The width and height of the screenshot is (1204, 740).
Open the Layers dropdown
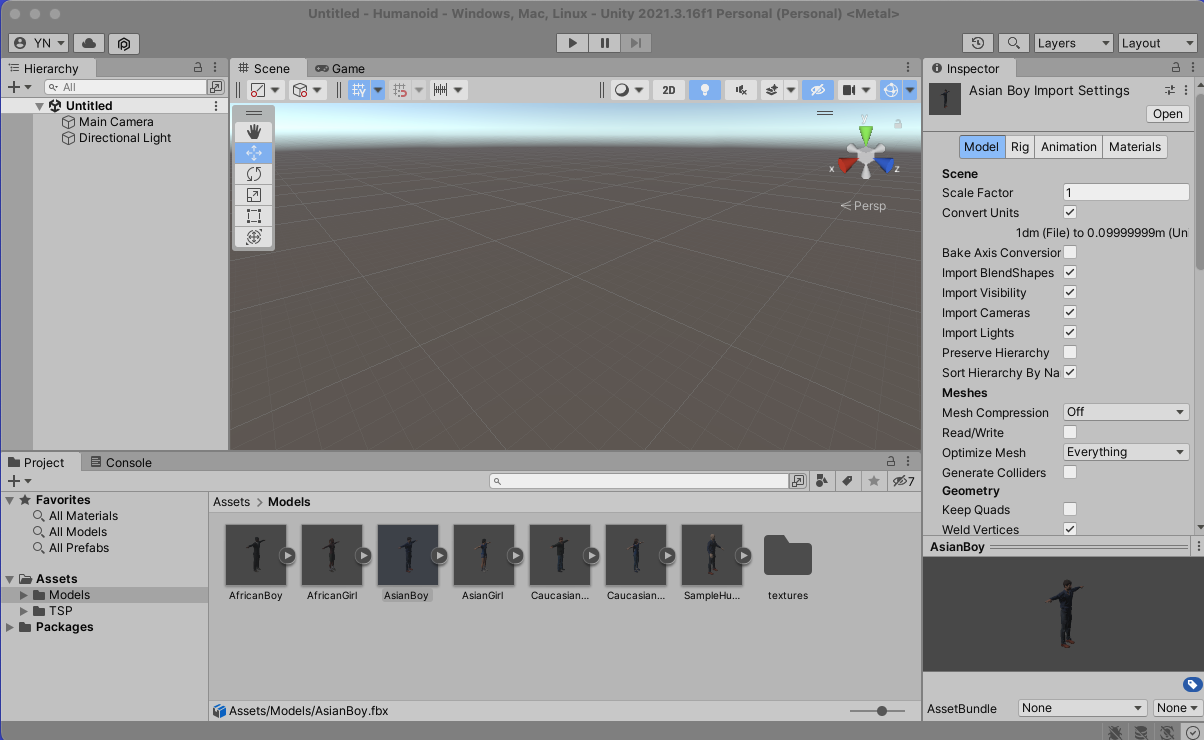tap(1072, 43)
